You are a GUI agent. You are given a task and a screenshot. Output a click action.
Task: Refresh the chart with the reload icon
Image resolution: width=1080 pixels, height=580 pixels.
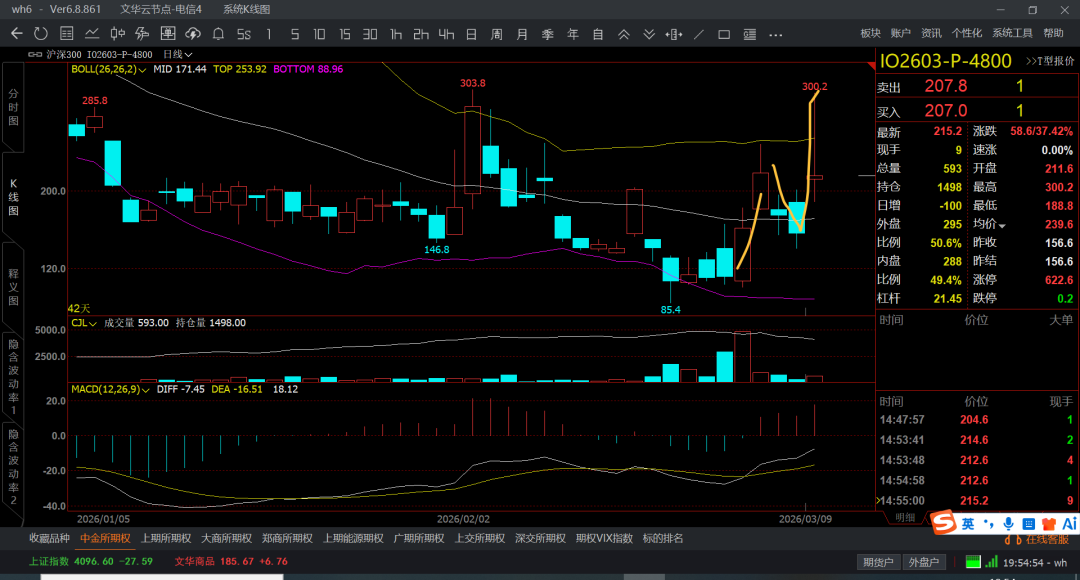tap(40, 34)
